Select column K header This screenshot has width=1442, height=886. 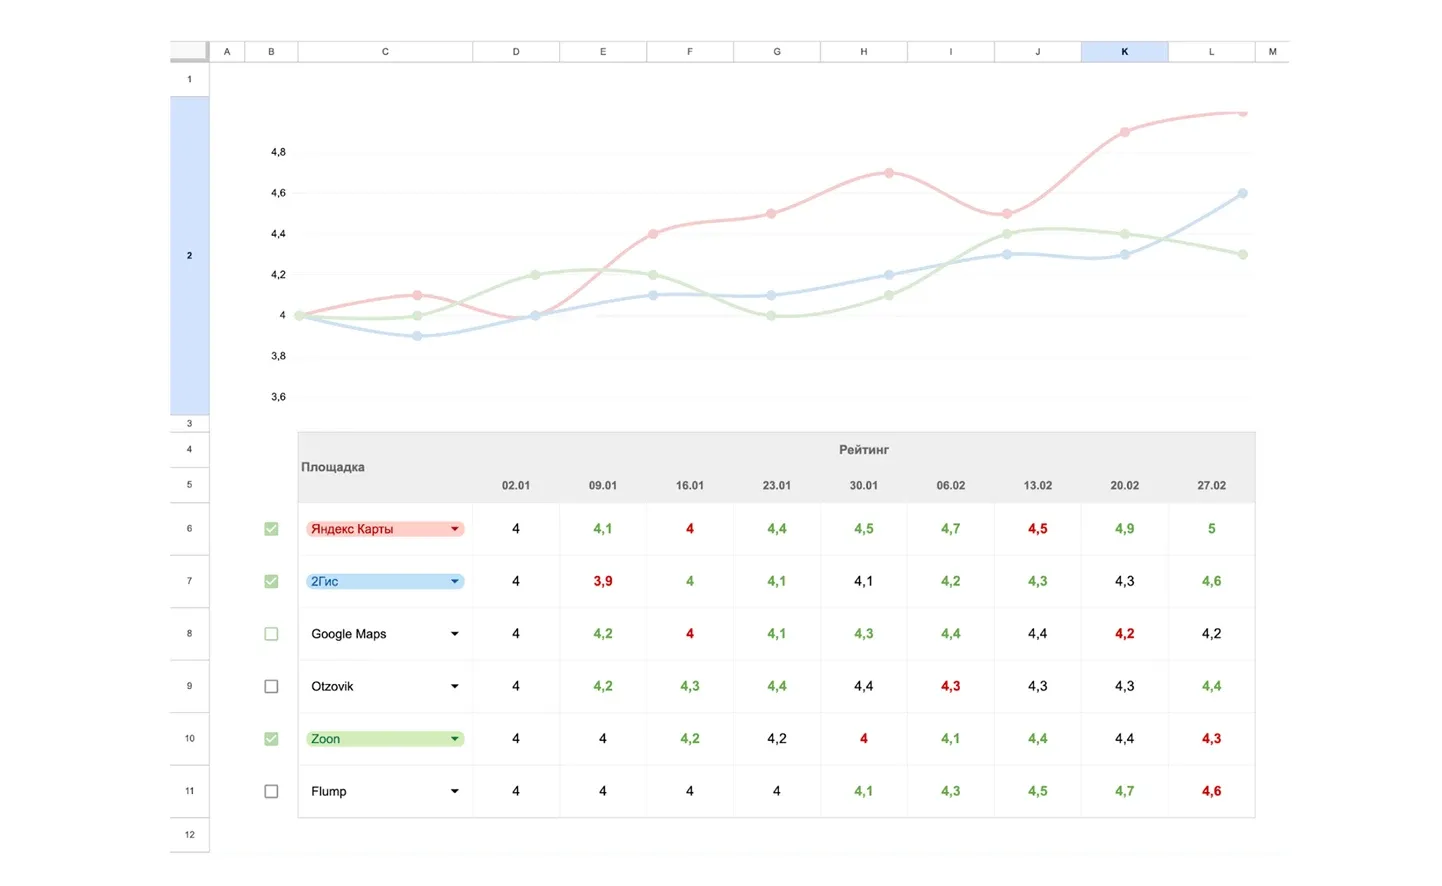coord(1124,51)
